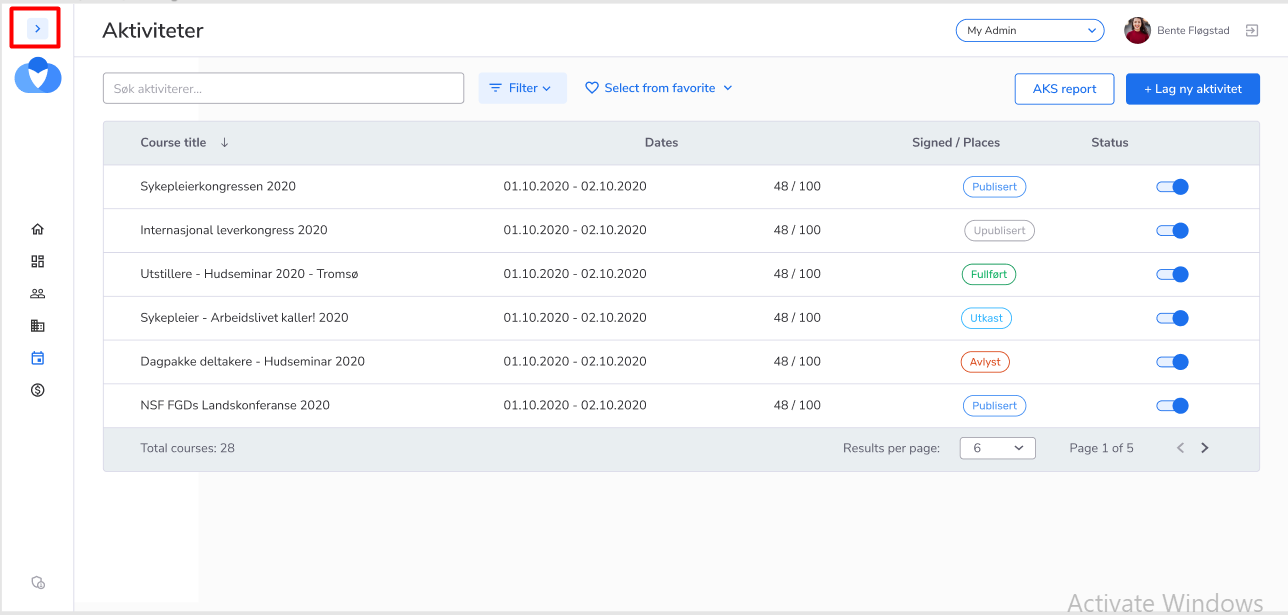Click the Avlyst status badge
Screen dimensions: 1288x615
tap(985, 362)
